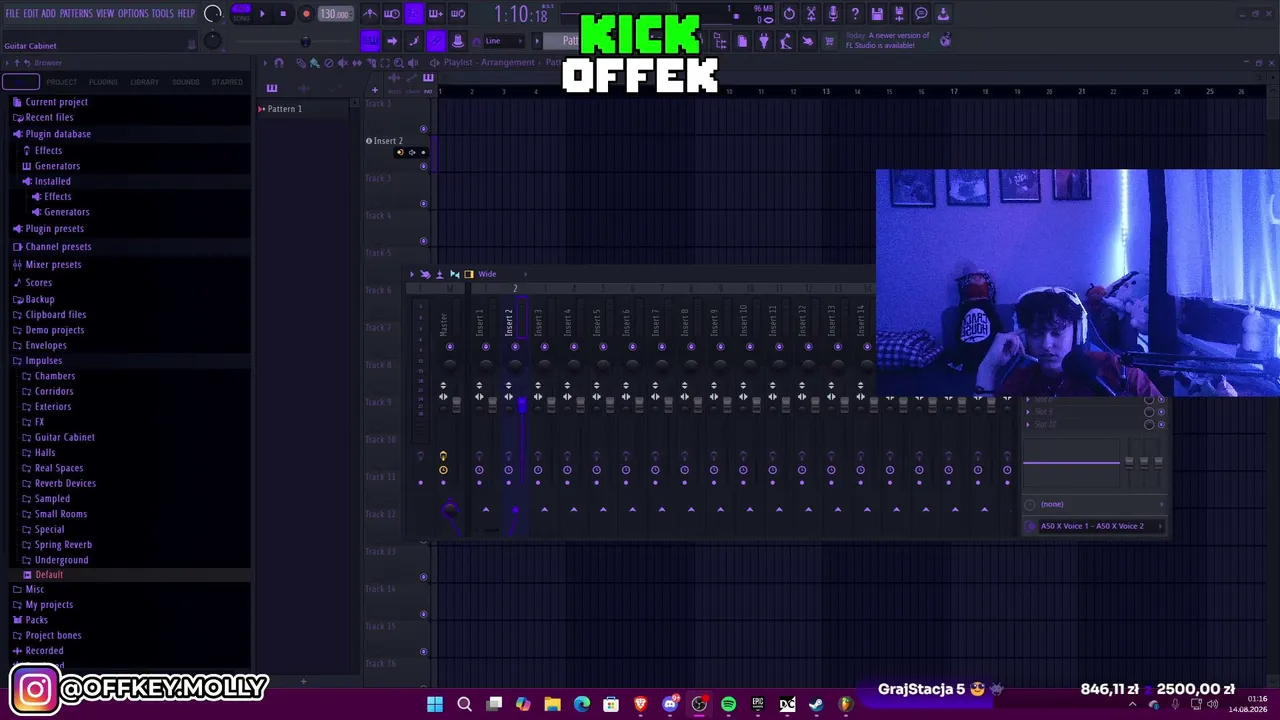Open the Windows Start menu
1280x720 pixels.
tap(435, 705)
